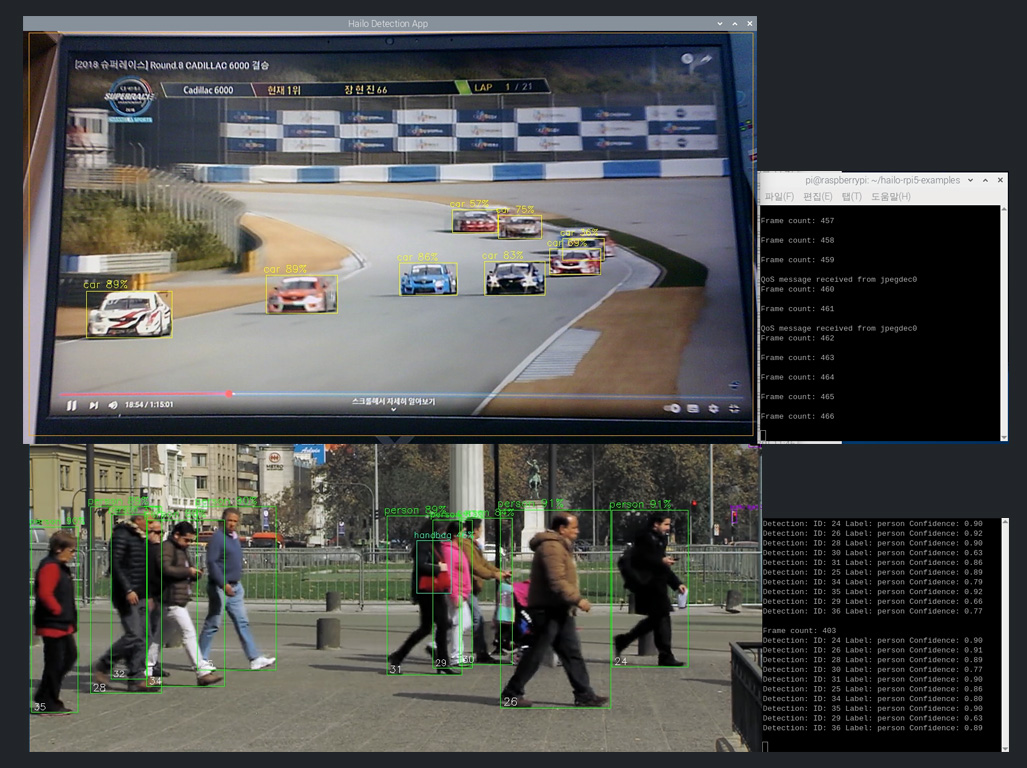Image resolution: width=1027 pixels, height=768 pixels.
Task: Click the video title text overlay
Action: pos(171,66)
